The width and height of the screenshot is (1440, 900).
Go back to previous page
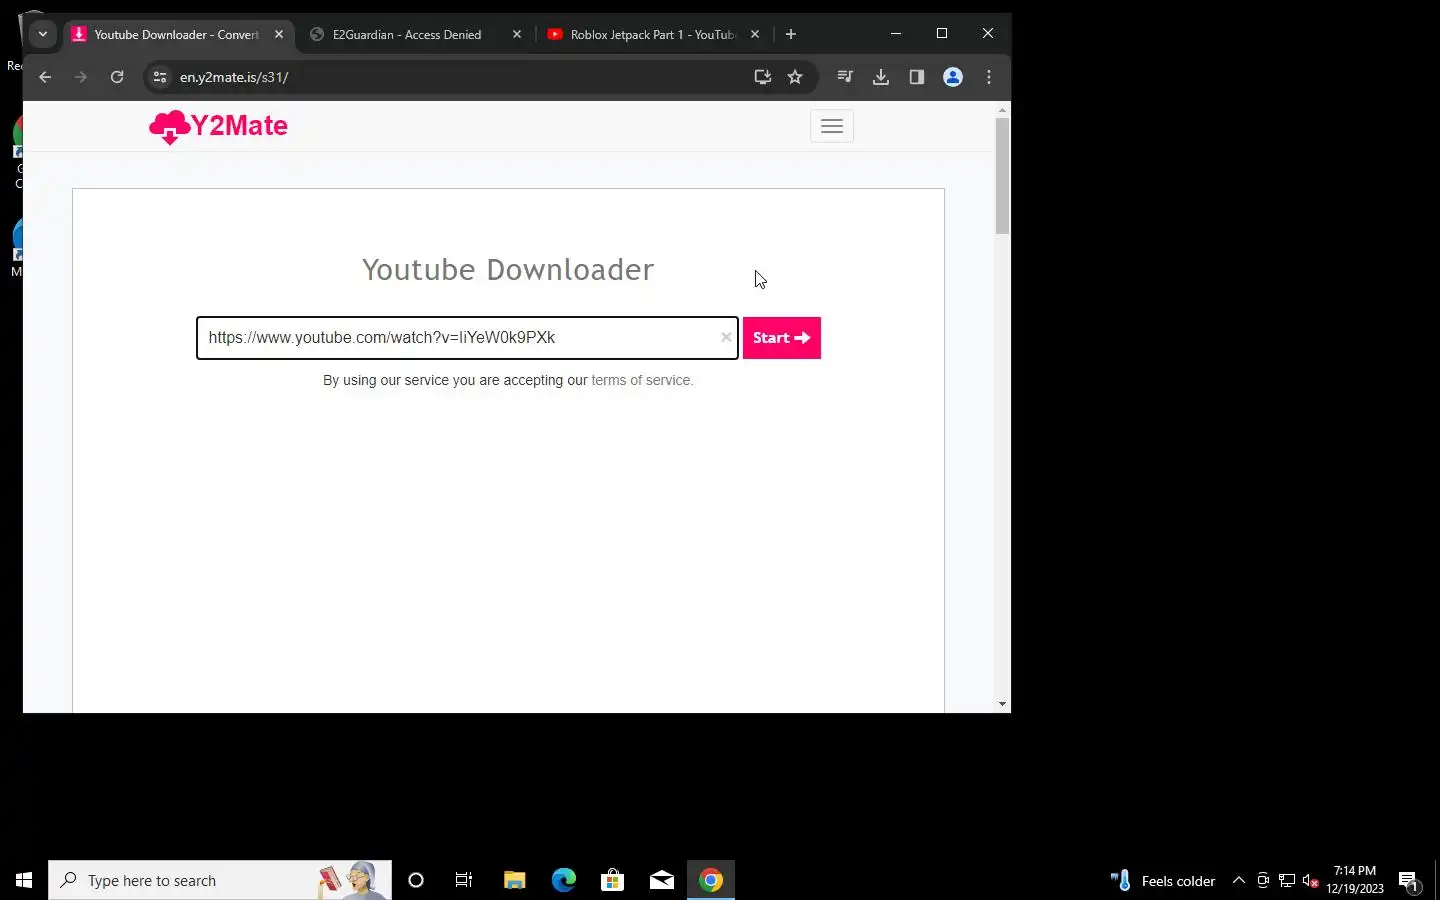point(45,77)
